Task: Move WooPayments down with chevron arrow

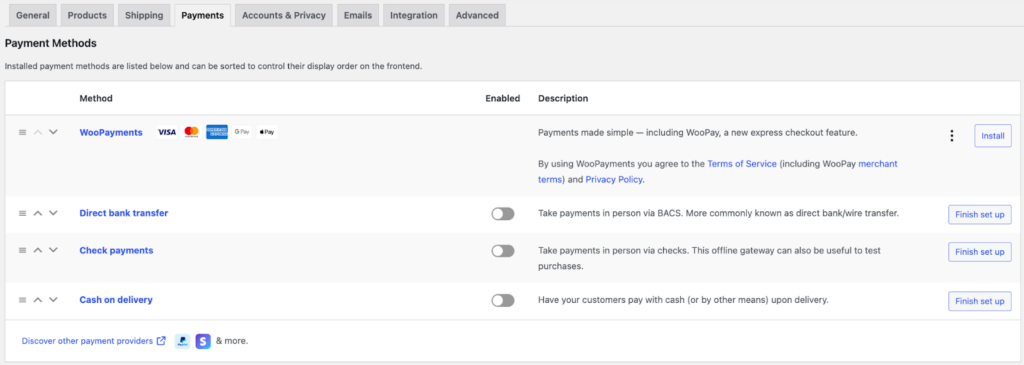Action: tap(54, 132)
